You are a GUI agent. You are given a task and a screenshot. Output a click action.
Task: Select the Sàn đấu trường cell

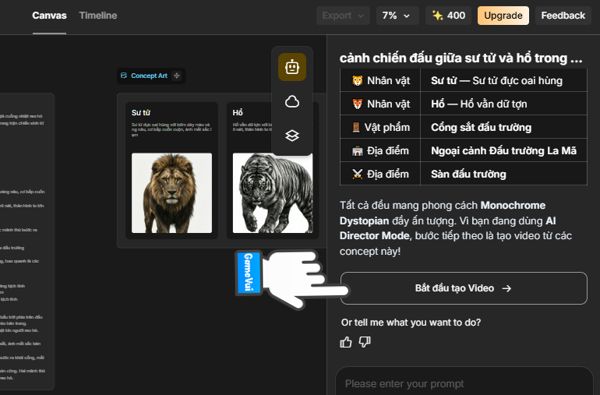click(x=504, y=174)
